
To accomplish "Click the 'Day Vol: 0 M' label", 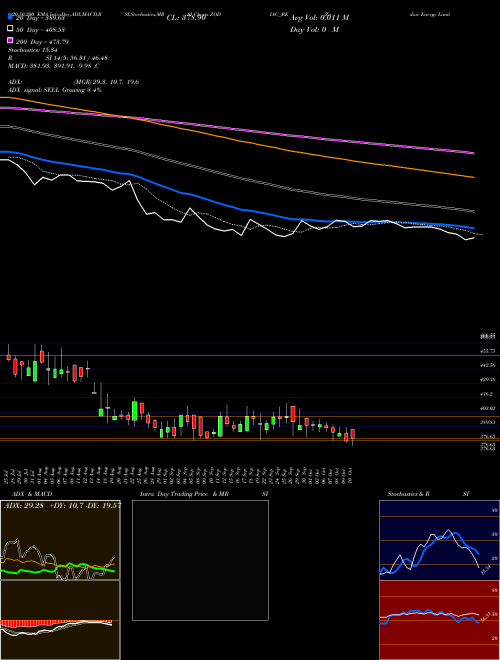I will click(x=314, y=30).
